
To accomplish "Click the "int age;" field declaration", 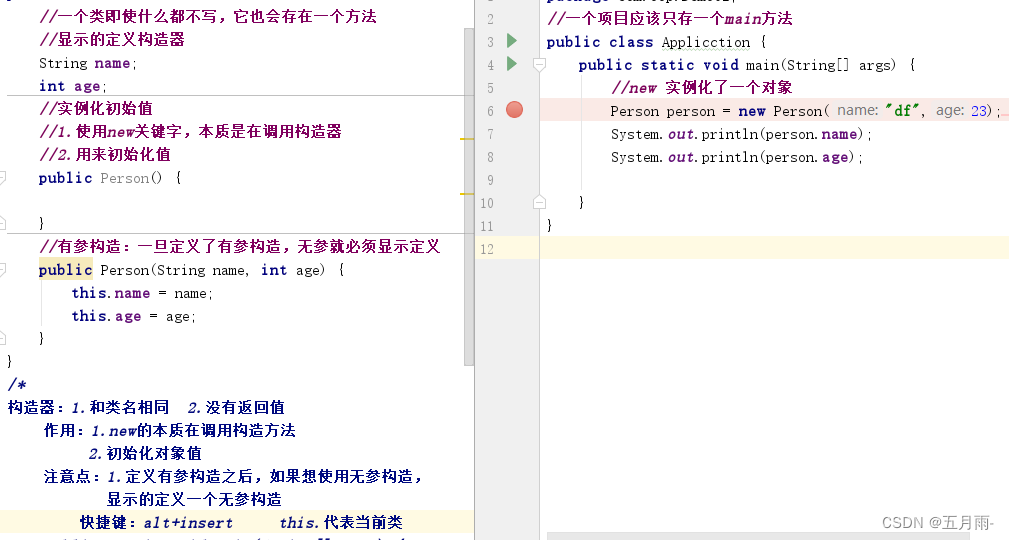I will coord(73,86).
